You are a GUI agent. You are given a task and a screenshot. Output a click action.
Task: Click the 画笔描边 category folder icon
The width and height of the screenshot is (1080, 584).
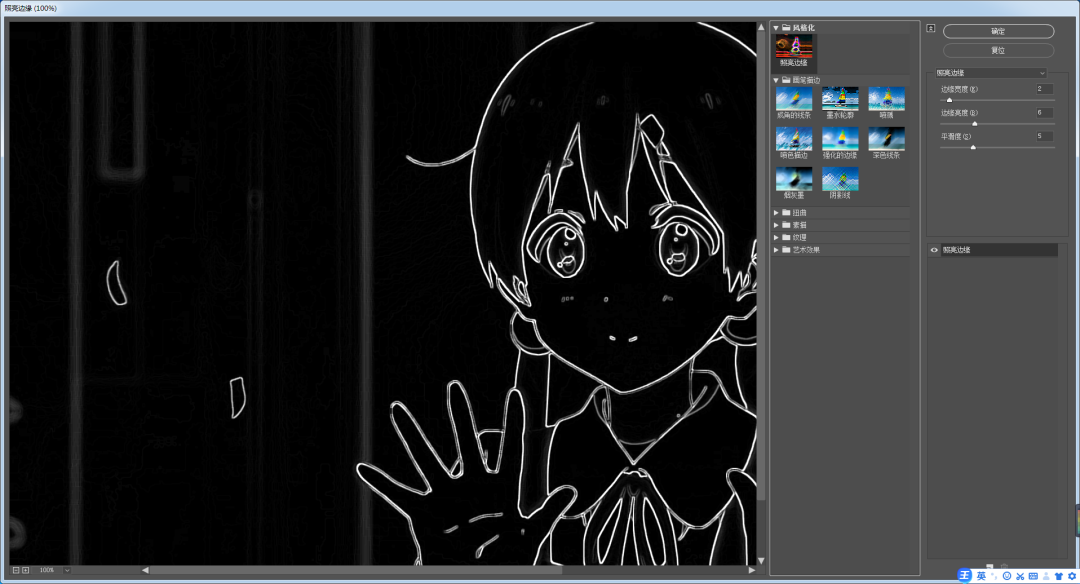(786, 81)
